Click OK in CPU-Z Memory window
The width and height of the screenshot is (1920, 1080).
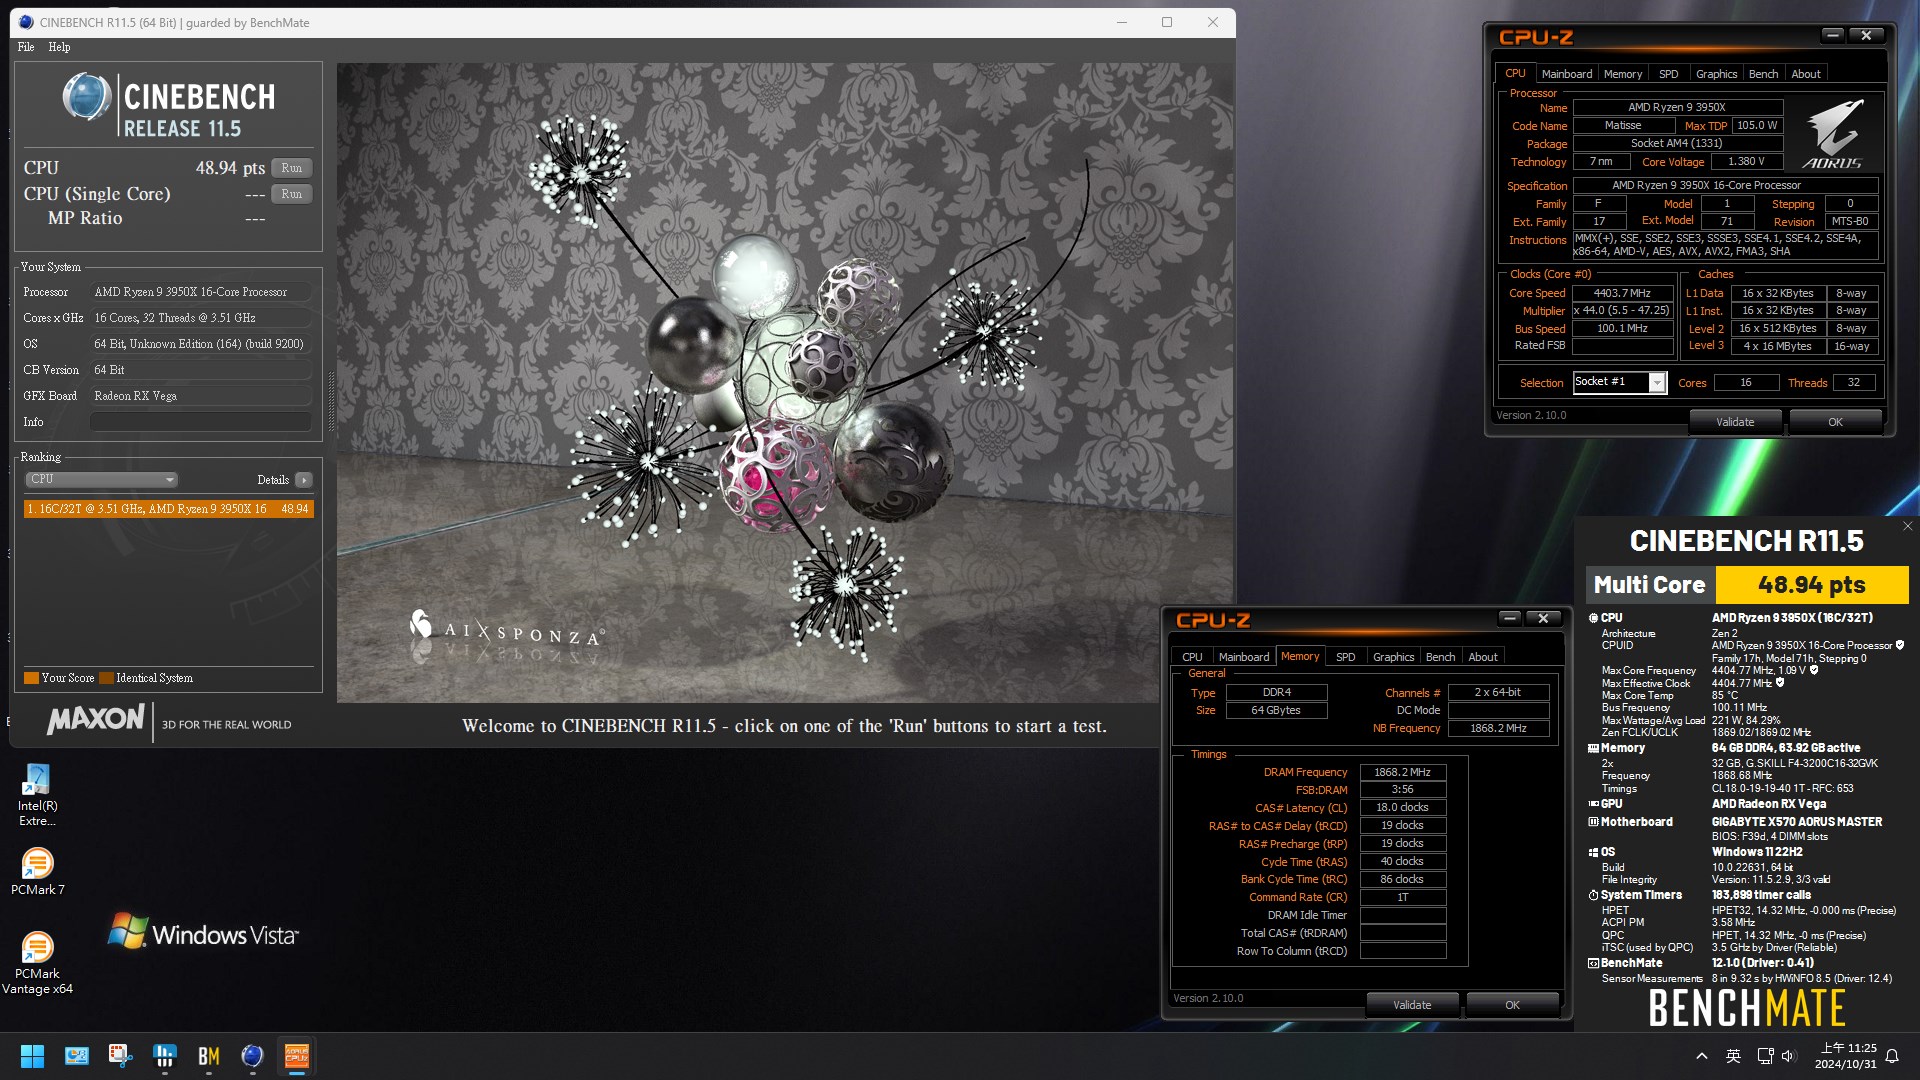(1512, 1005)
